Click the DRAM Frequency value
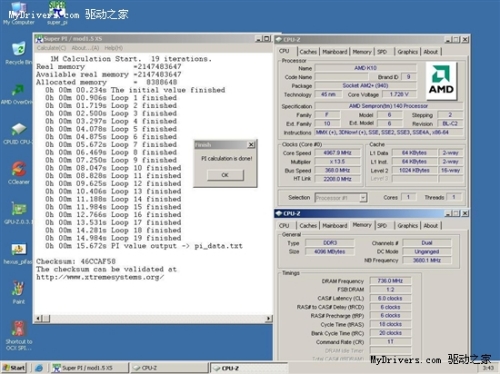This screenshot has width=500, height=374. coord(390,281)
